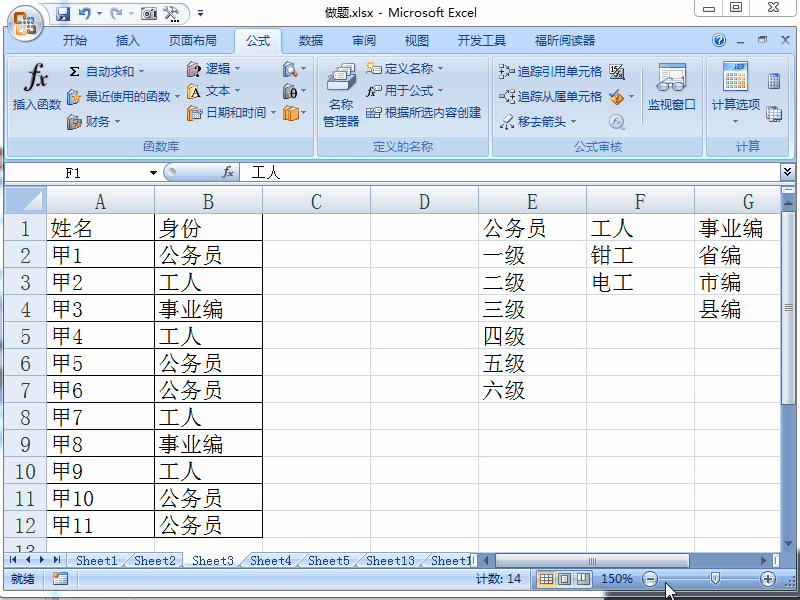
Task: Click the Select All corner button
Action: pos(26,201)
